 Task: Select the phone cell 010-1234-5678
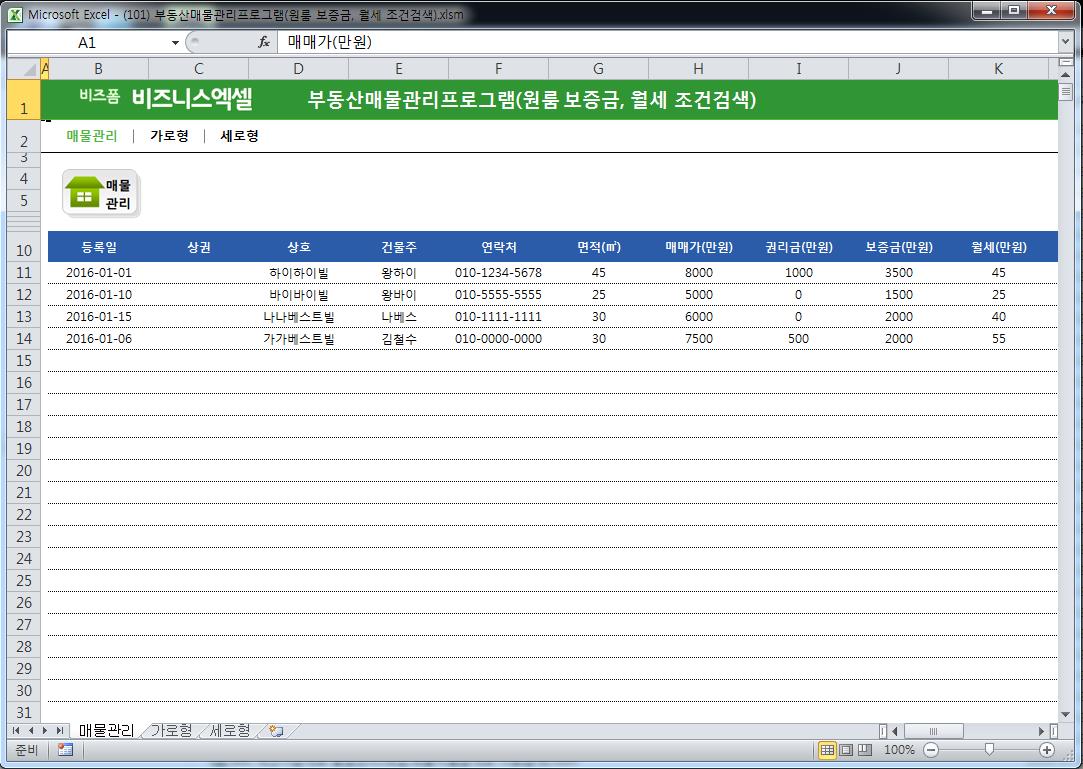tap(499, 272)
